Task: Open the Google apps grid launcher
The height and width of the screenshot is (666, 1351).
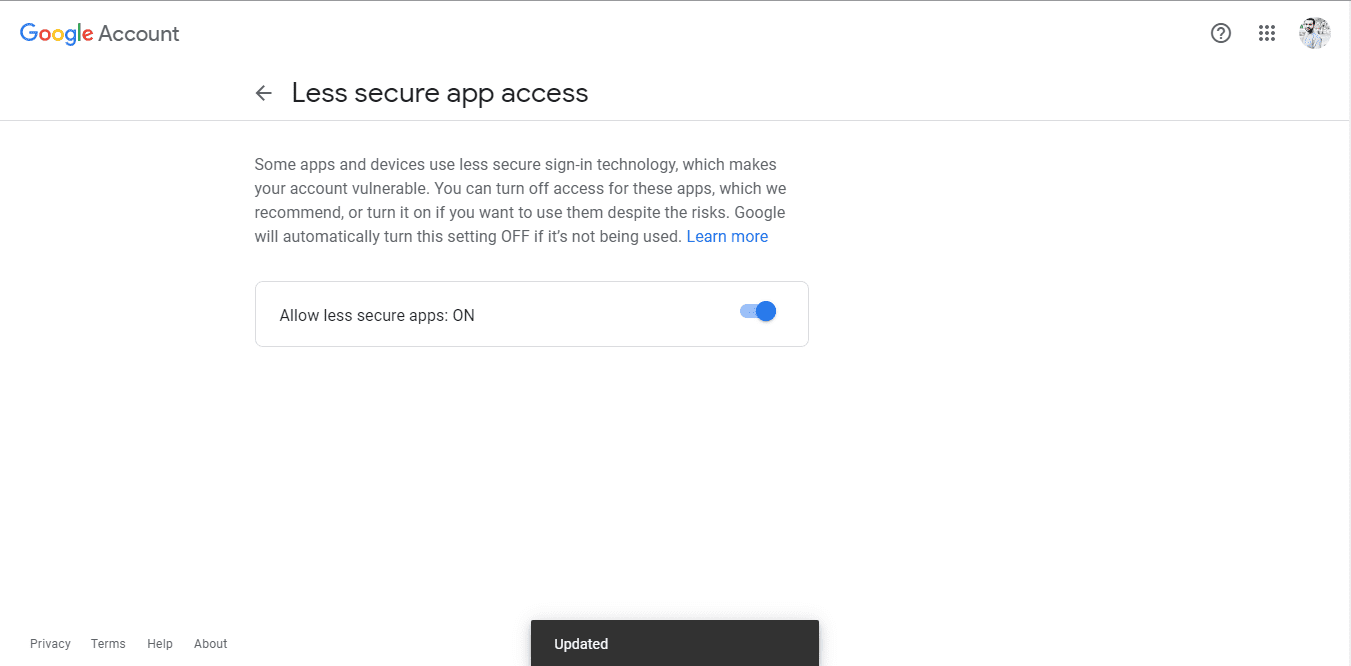Action: (x=1267, y=33)
